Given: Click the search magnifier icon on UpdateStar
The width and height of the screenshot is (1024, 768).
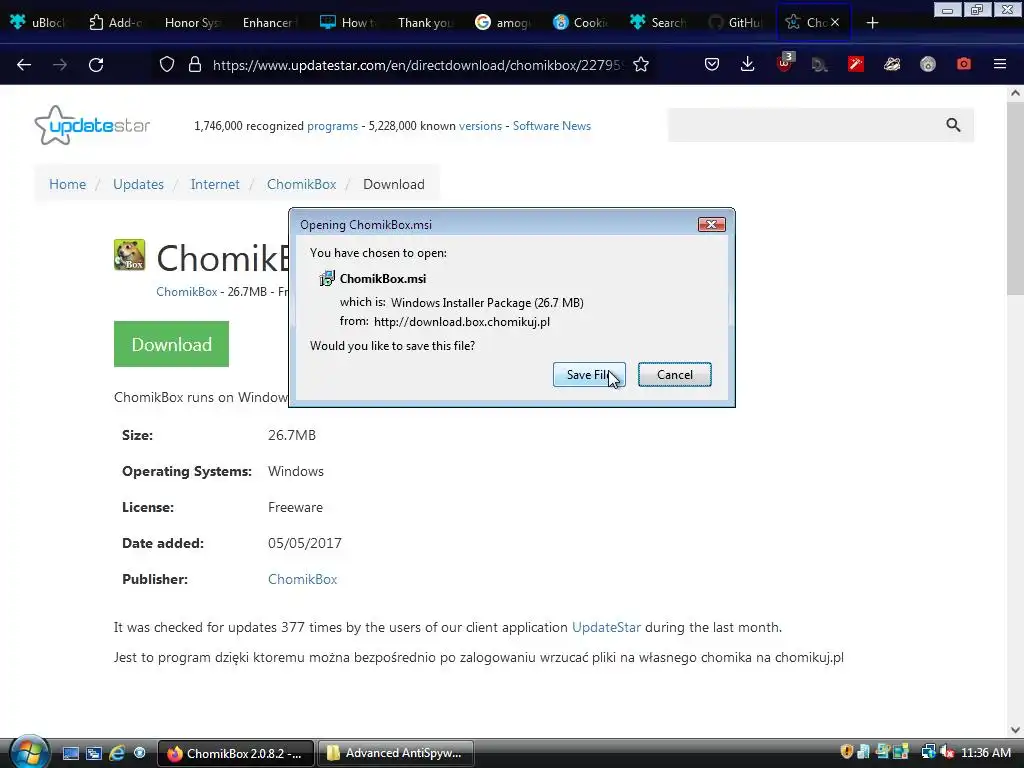Looking at the screenshot, I should [953, 125].
